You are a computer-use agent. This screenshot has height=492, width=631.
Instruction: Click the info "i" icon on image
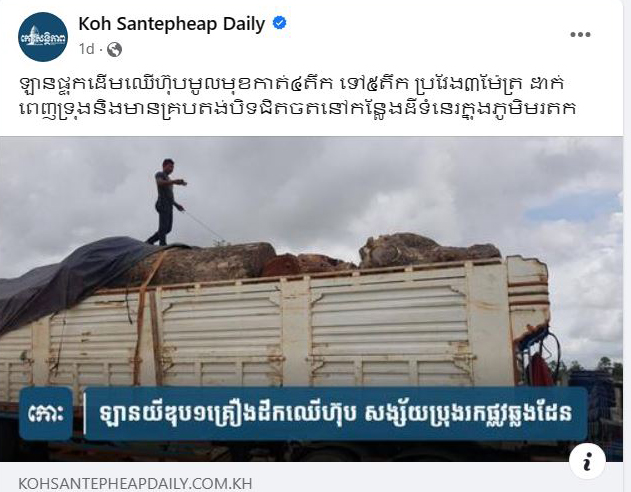588,462
